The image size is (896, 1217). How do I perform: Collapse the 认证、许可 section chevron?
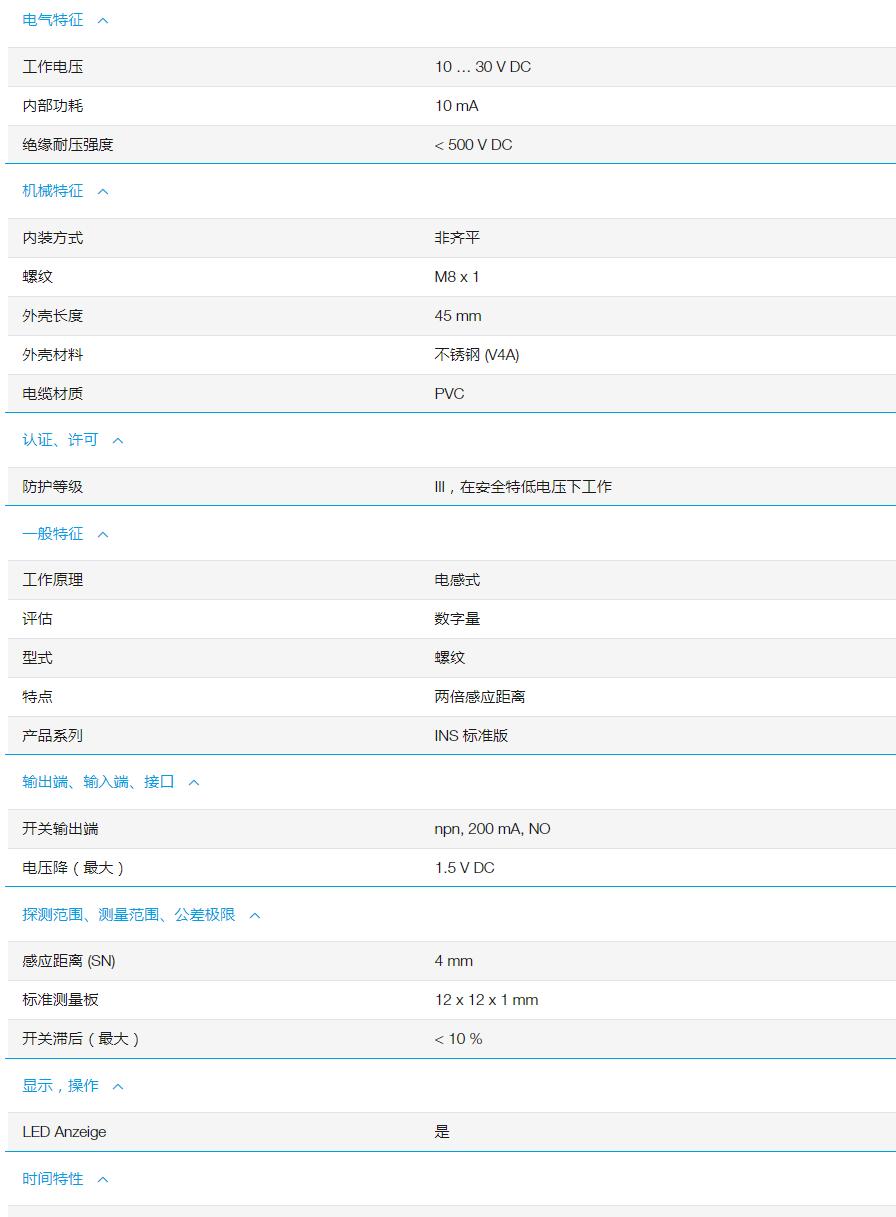[117, 440]
